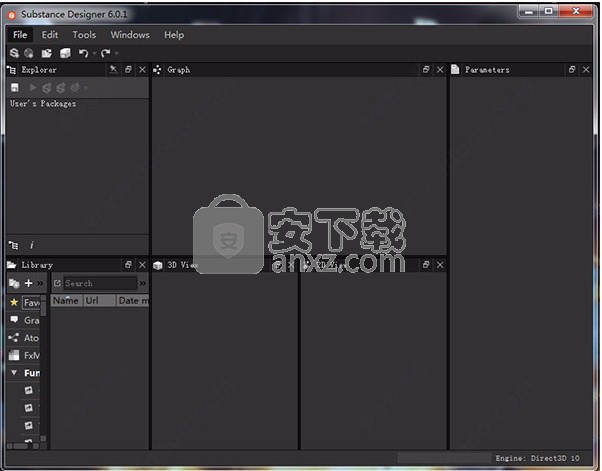
Task: Click the icon left of Library Search field
Action: coord(57,283)
